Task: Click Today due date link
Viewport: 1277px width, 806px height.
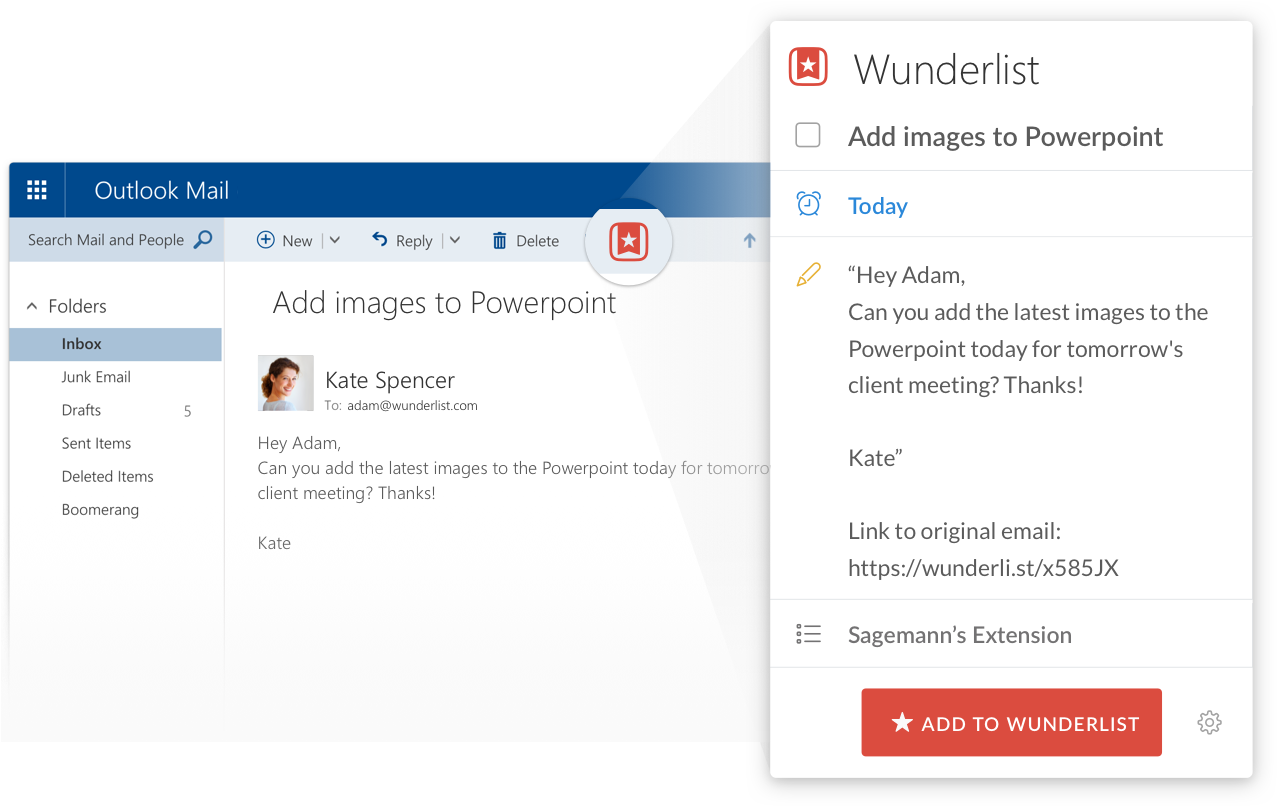Action: click(x=878, y=206)
